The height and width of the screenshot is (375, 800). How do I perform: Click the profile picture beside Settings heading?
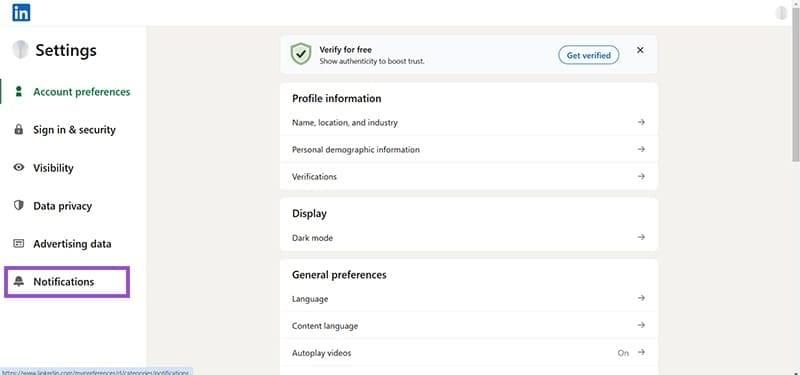pyautogui.click(x=20, y=50)
